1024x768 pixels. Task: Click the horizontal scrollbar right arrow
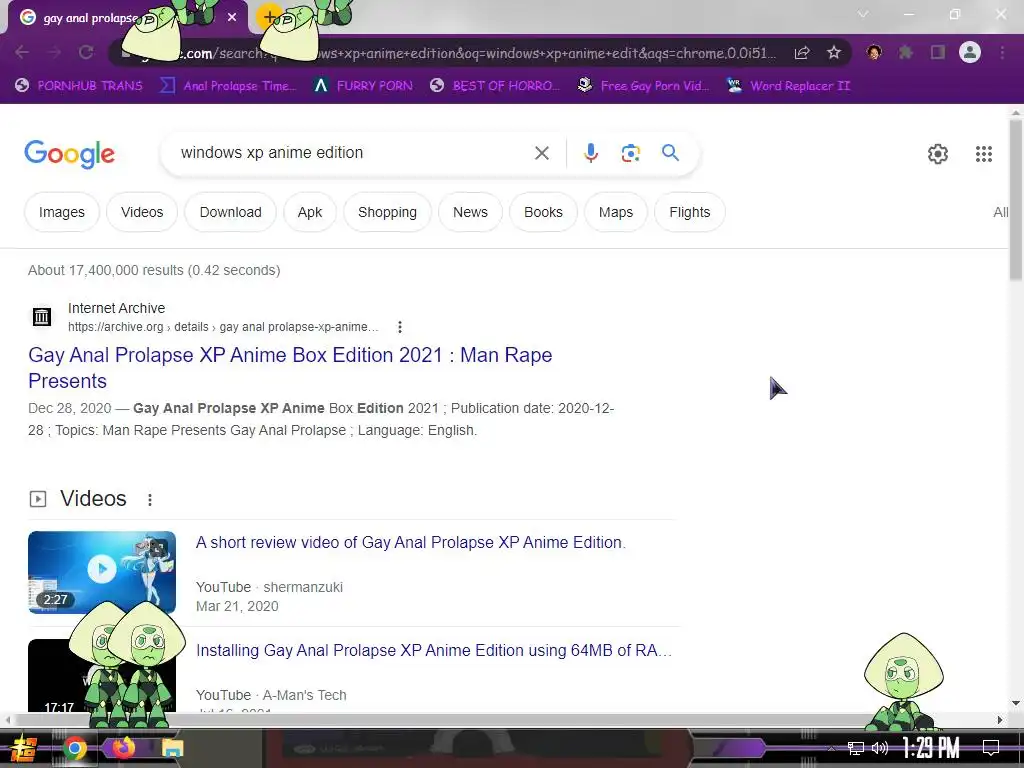pyautogui.click(x=1000, y=720)
